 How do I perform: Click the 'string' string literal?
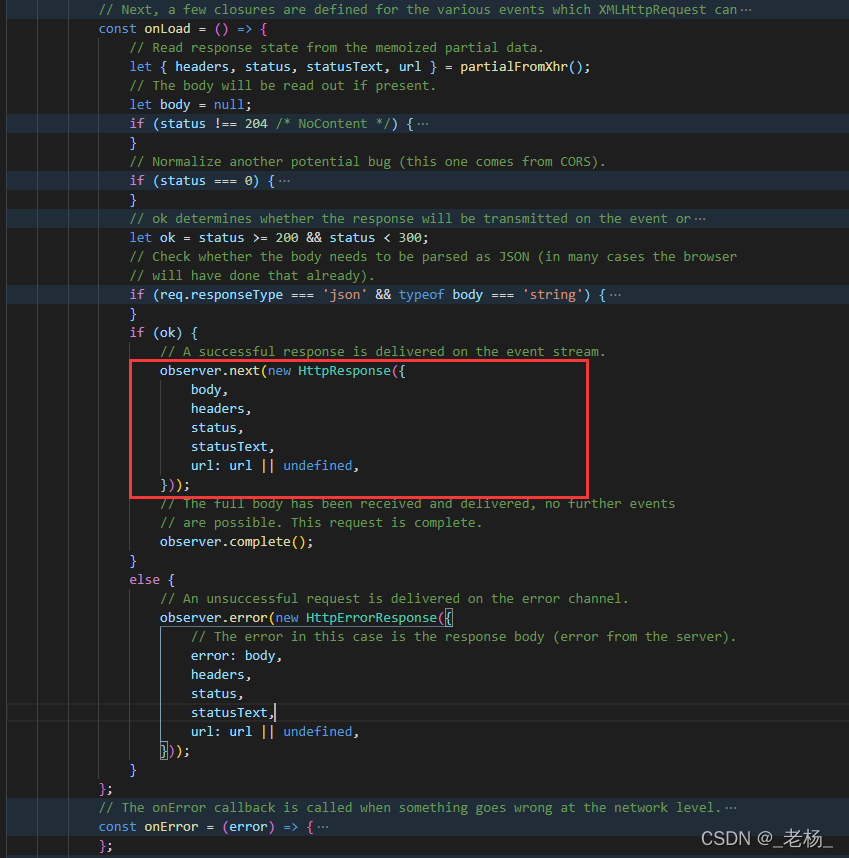point(553,295)
